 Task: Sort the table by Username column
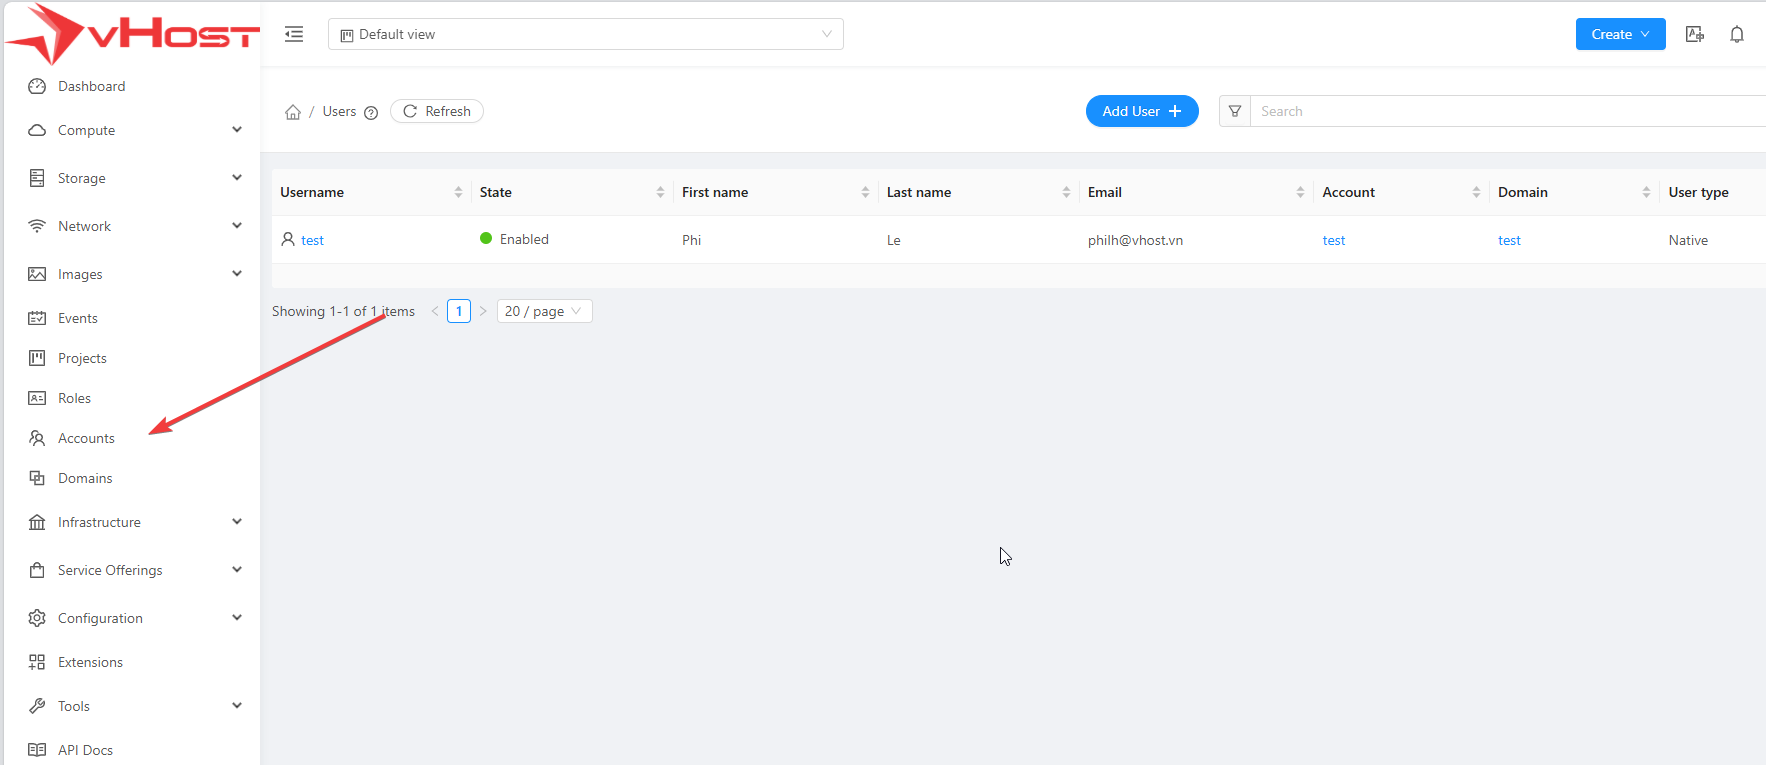pos(458,192)
